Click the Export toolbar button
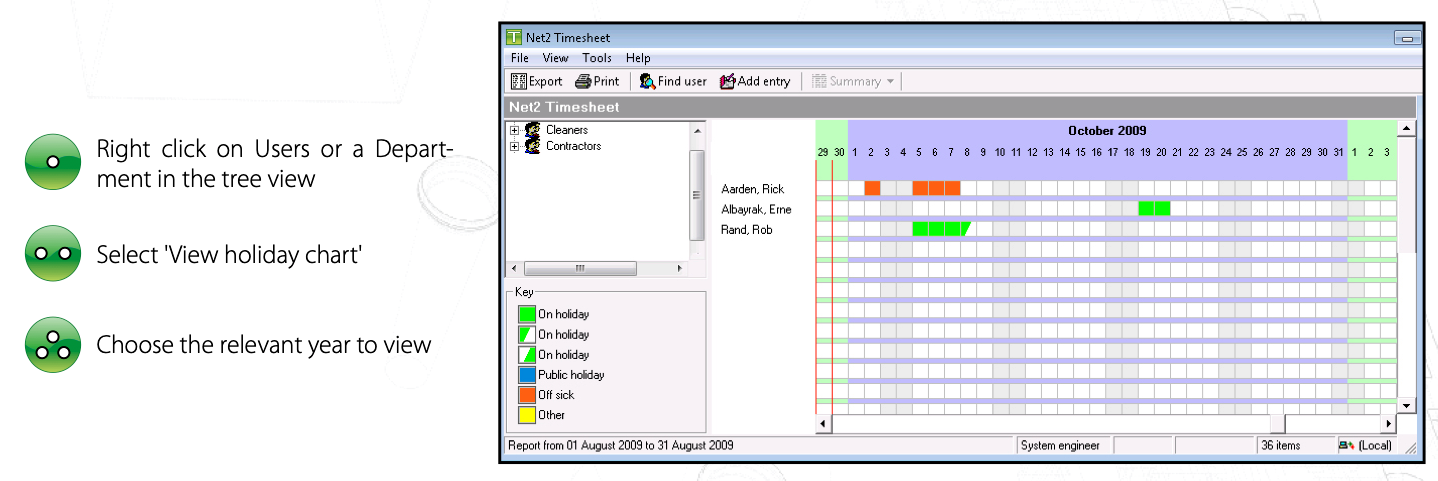Screen dimensions: 1438x481 (537, 81)
